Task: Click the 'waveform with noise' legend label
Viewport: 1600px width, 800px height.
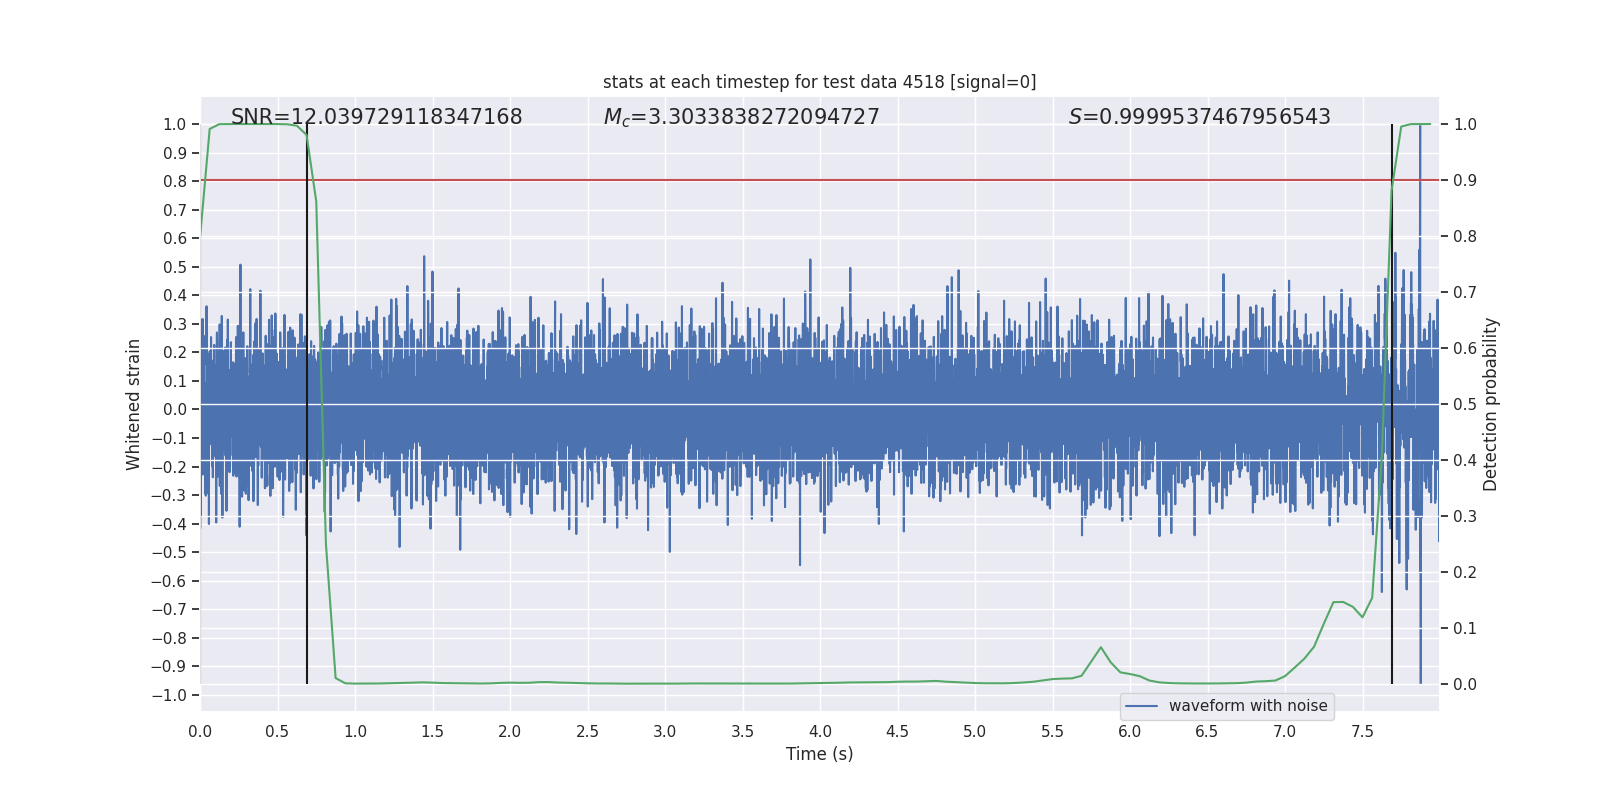Action: point(1247,706)
